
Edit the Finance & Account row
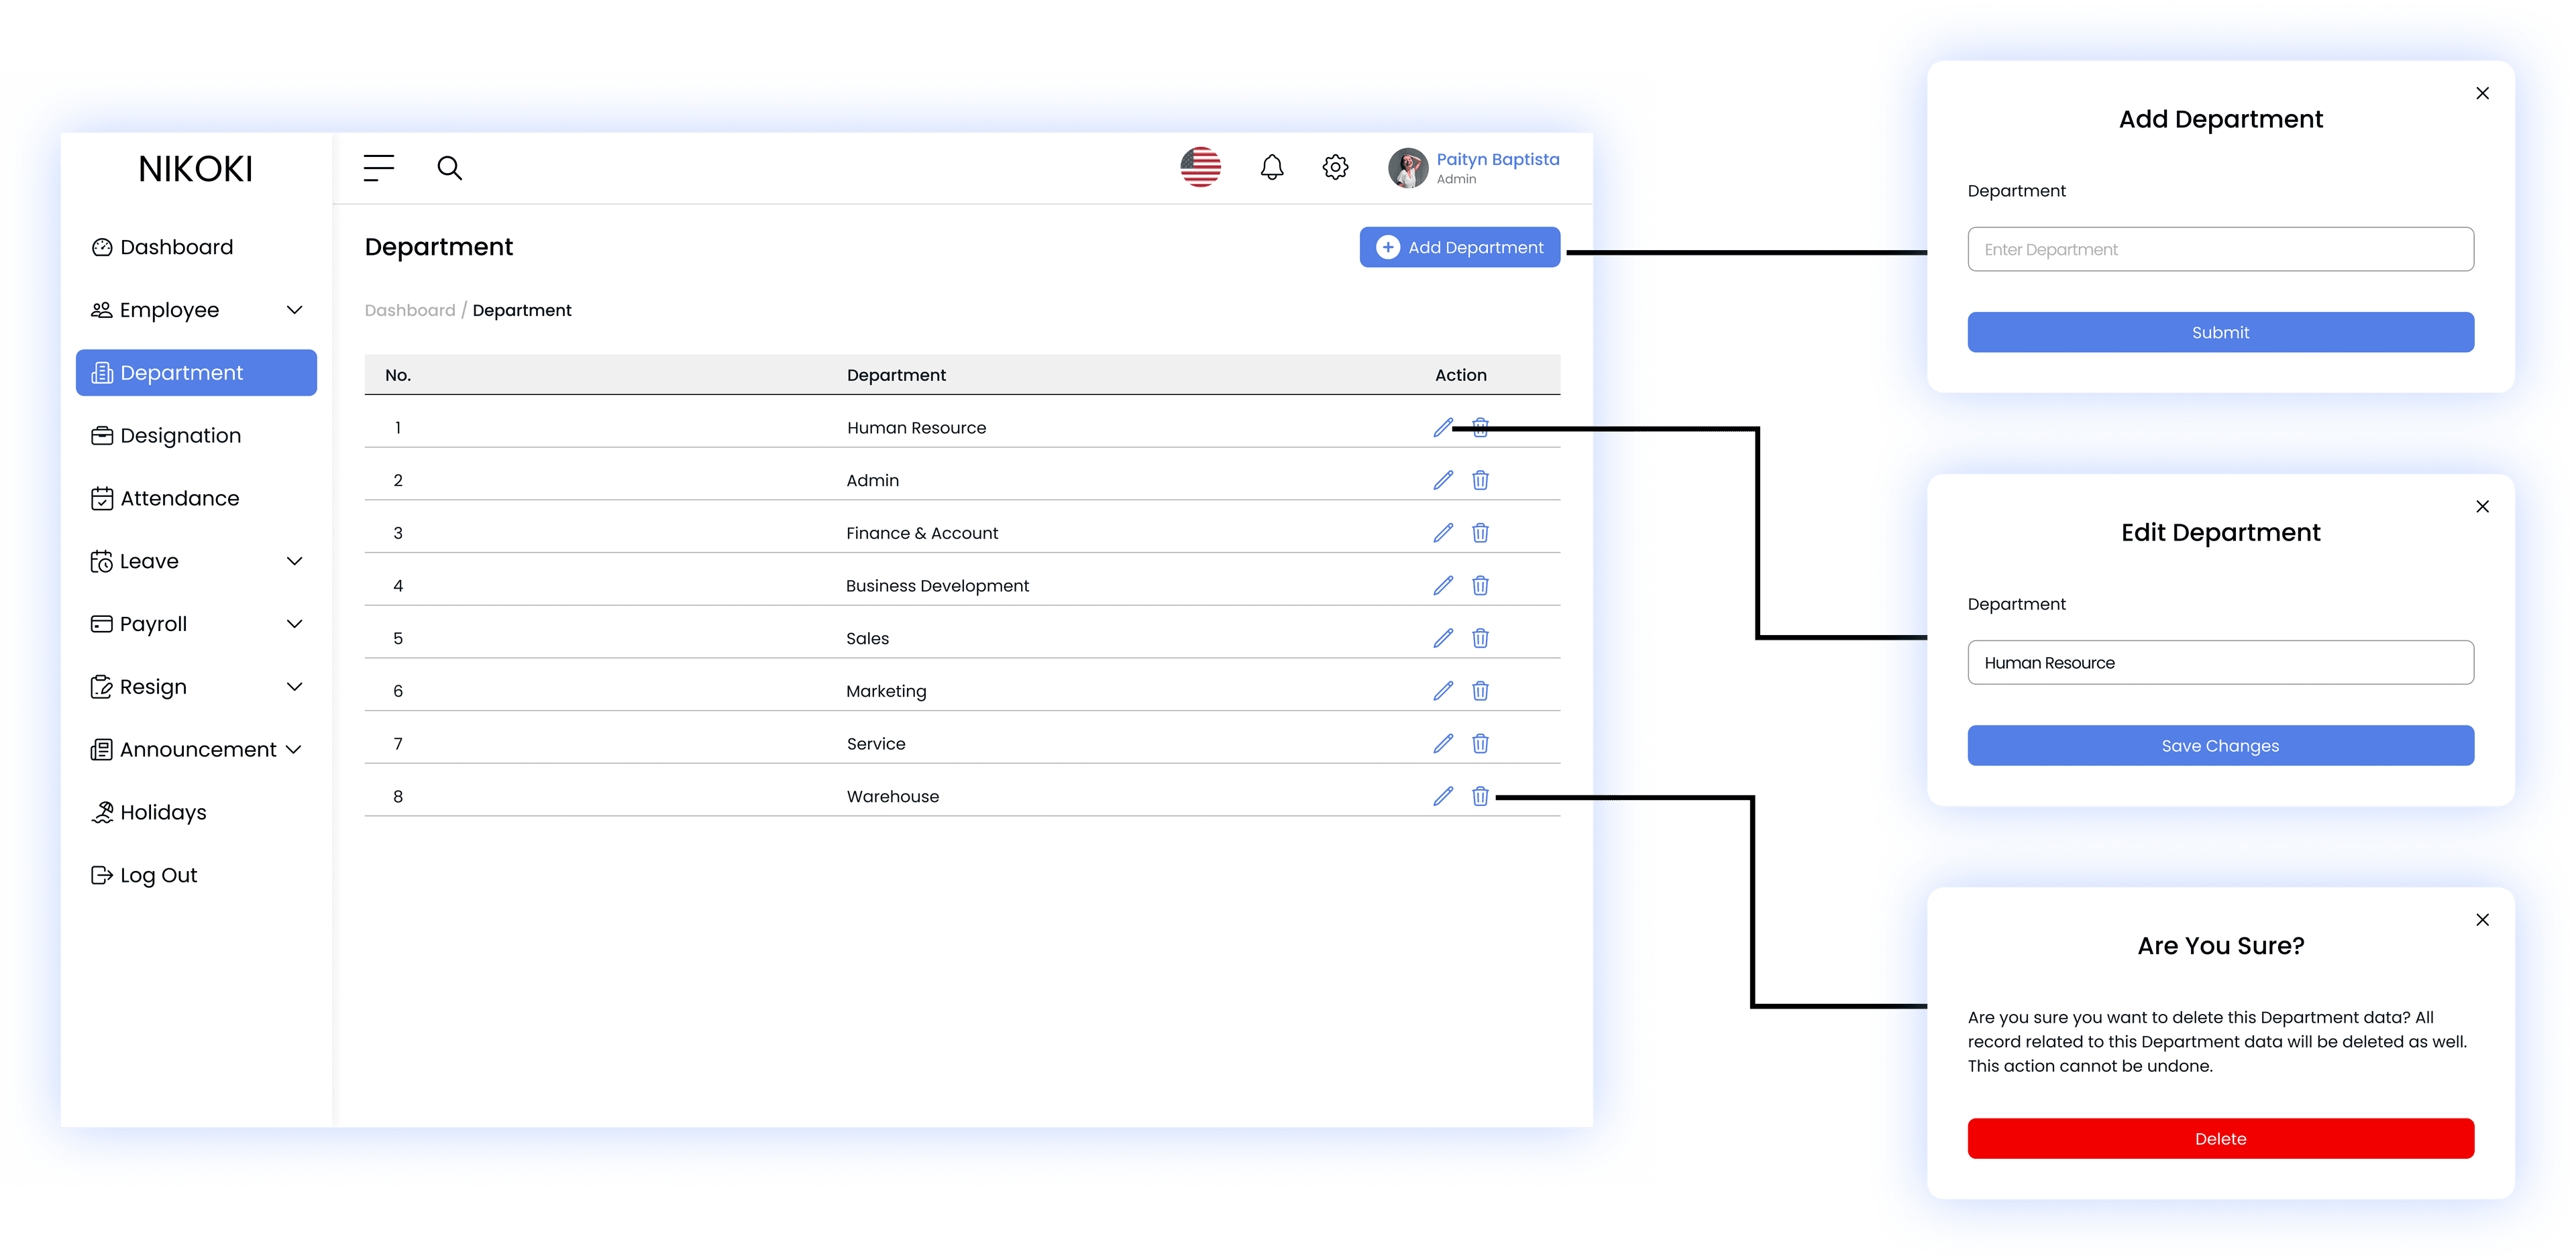[x=1442, y=533]
